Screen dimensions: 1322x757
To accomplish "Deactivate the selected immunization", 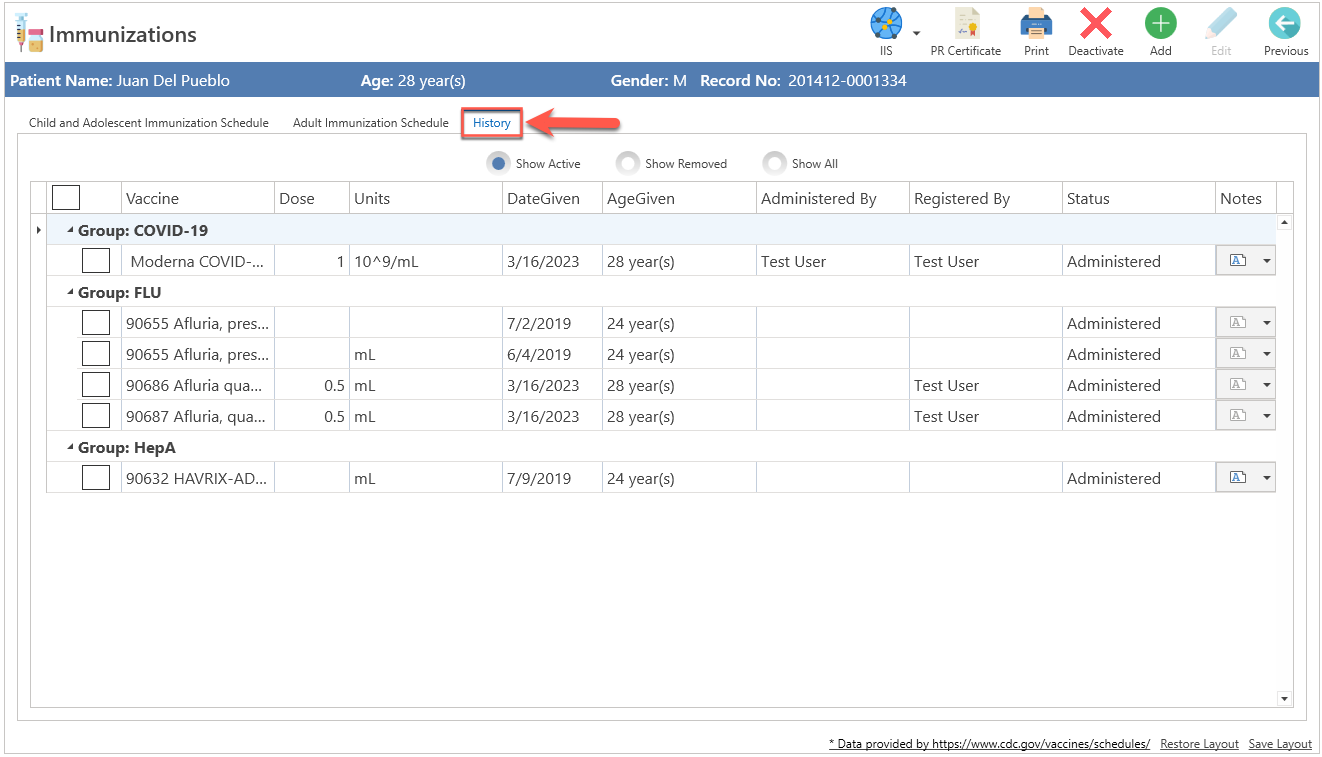I will point(1096,31).
